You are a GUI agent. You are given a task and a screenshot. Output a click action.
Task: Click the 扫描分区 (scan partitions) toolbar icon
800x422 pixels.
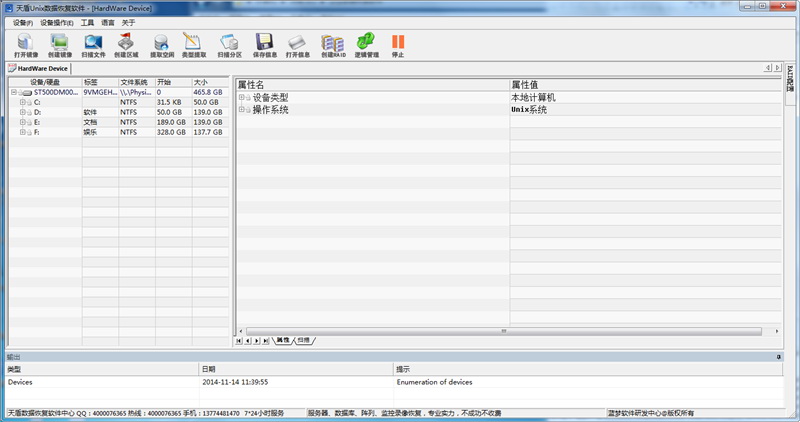[229, 42]
